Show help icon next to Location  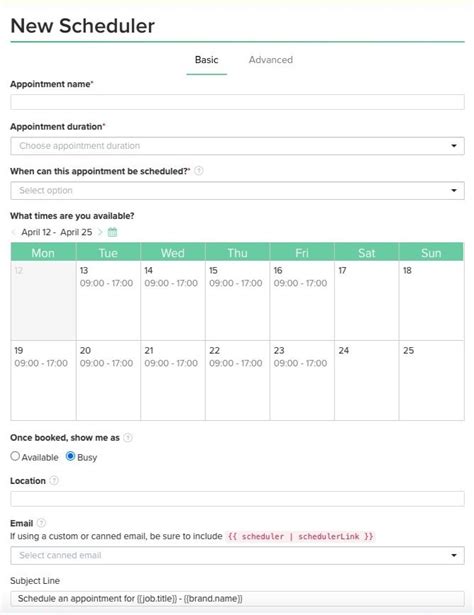click(x=54, y=480)
